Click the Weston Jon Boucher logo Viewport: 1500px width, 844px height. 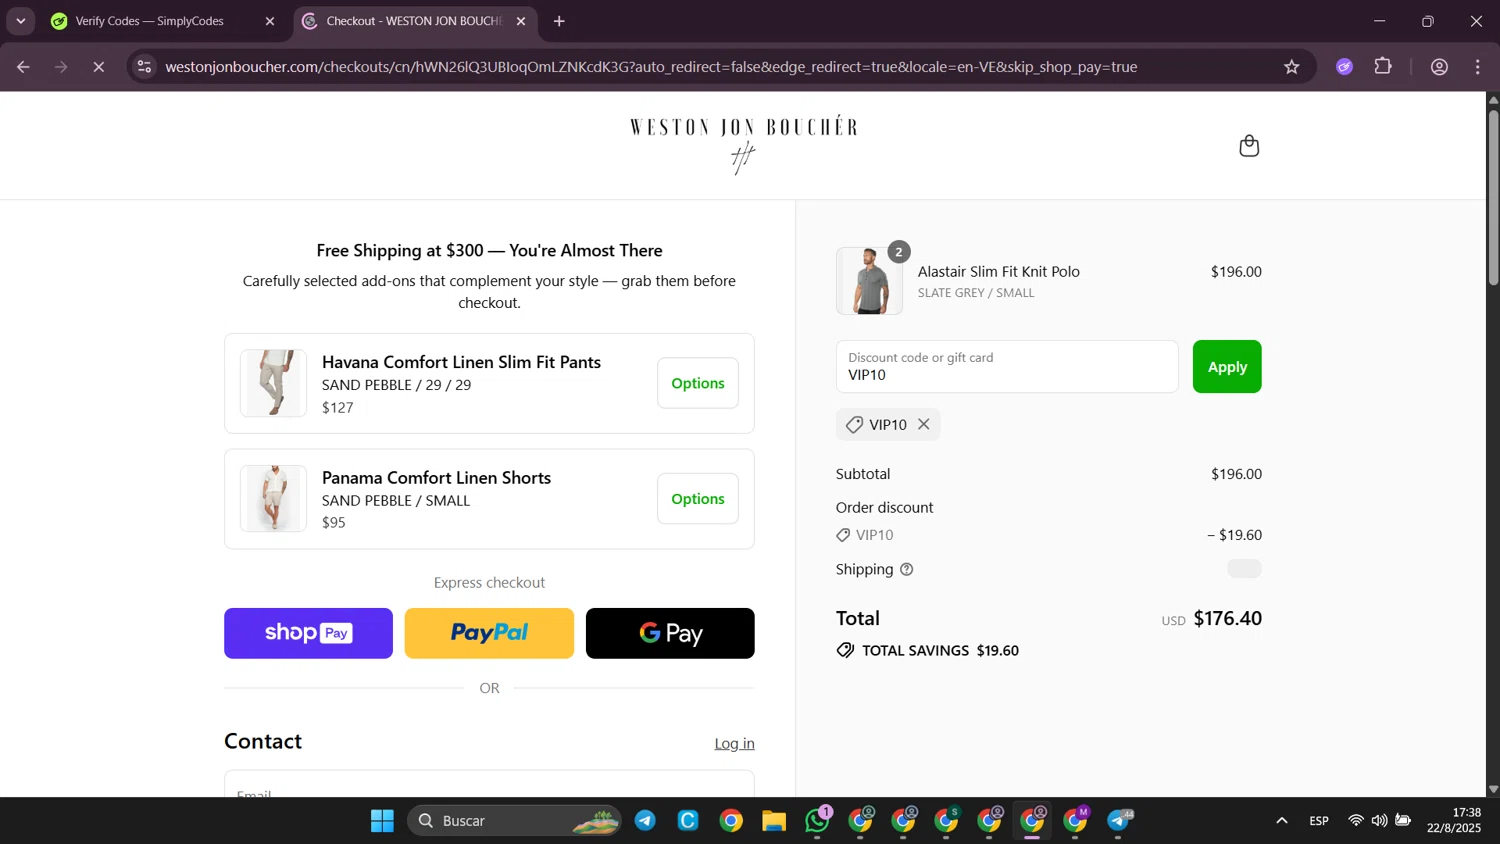pyautogui.click(x=743, y=145)
